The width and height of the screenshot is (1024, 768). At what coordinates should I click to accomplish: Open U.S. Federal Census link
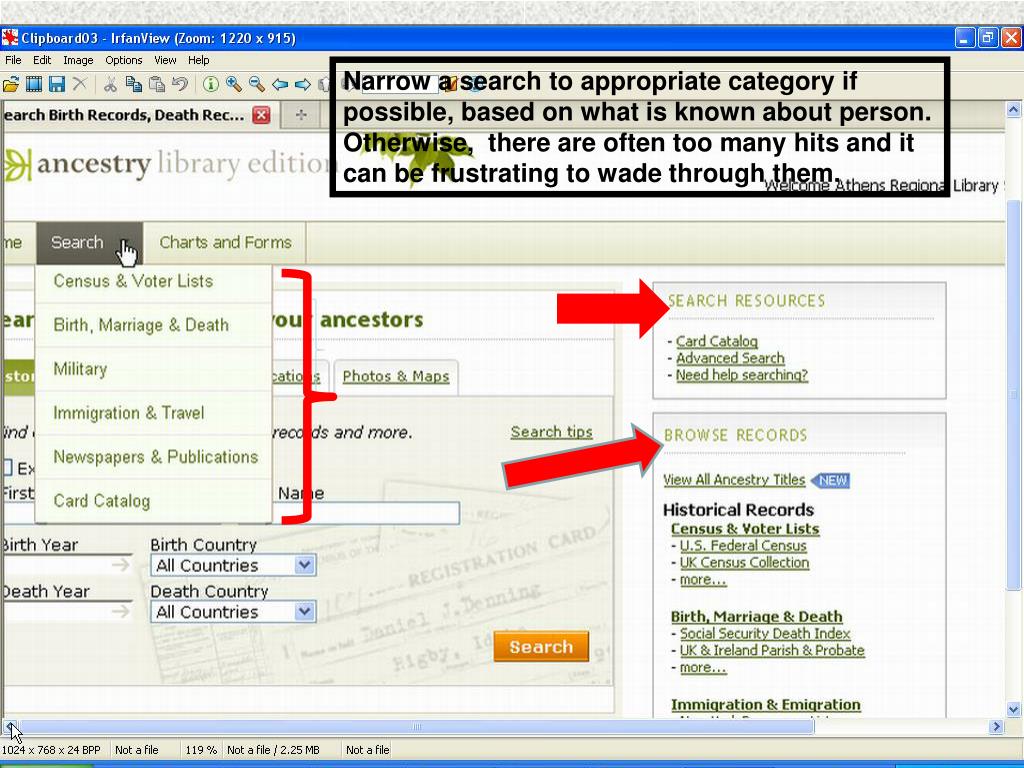click(743, 546)
